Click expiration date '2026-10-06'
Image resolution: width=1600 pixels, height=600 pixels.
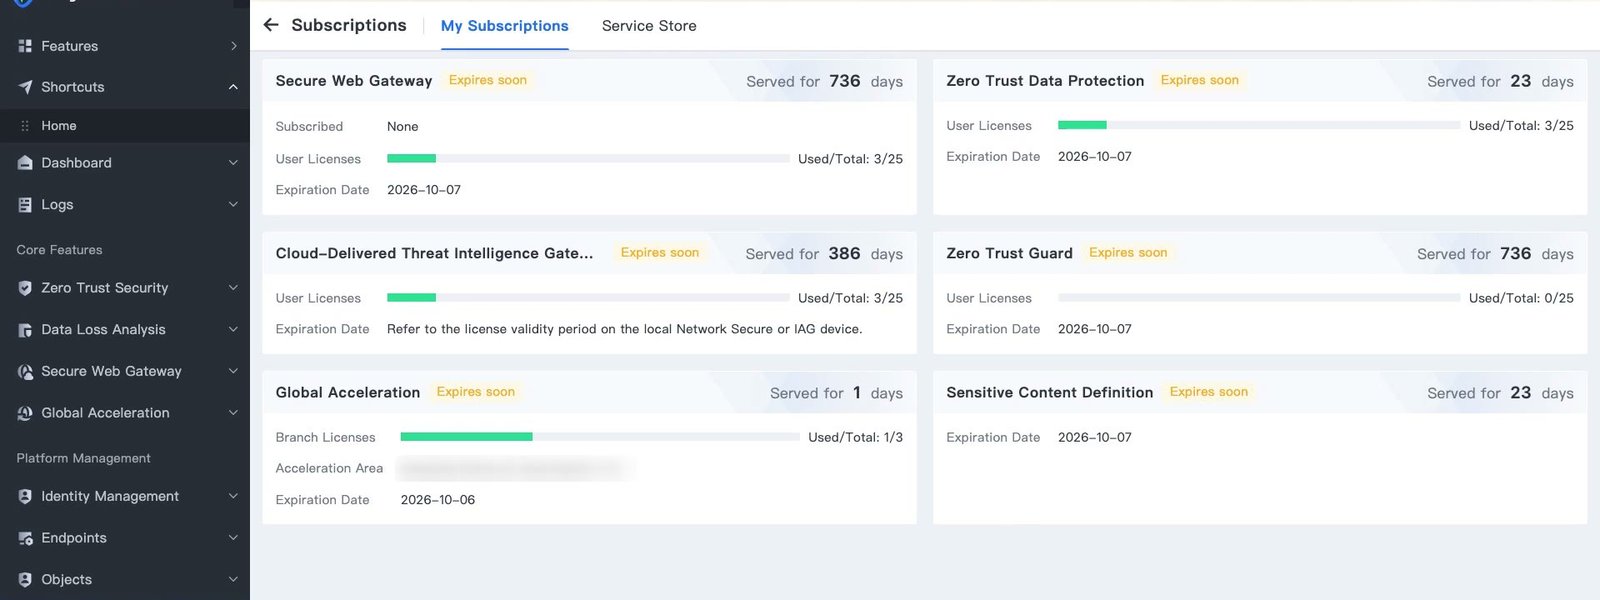(x=438, y=500)
